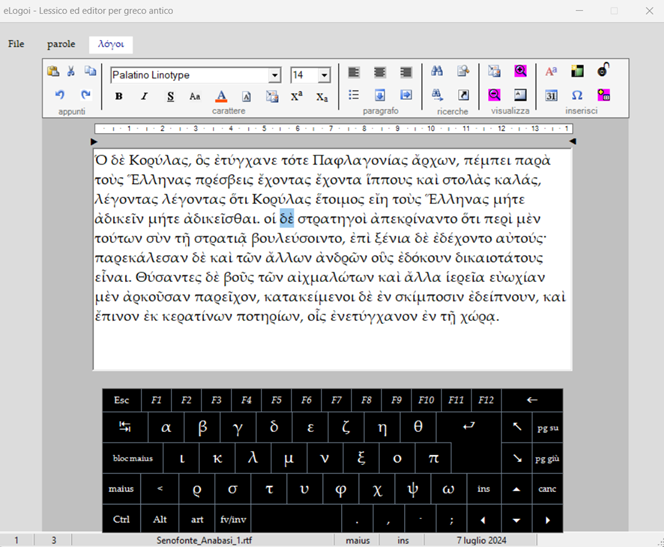664x547 pixels.
Task: Click the Paste clipboard icon
Action: (x=53, y=72)
